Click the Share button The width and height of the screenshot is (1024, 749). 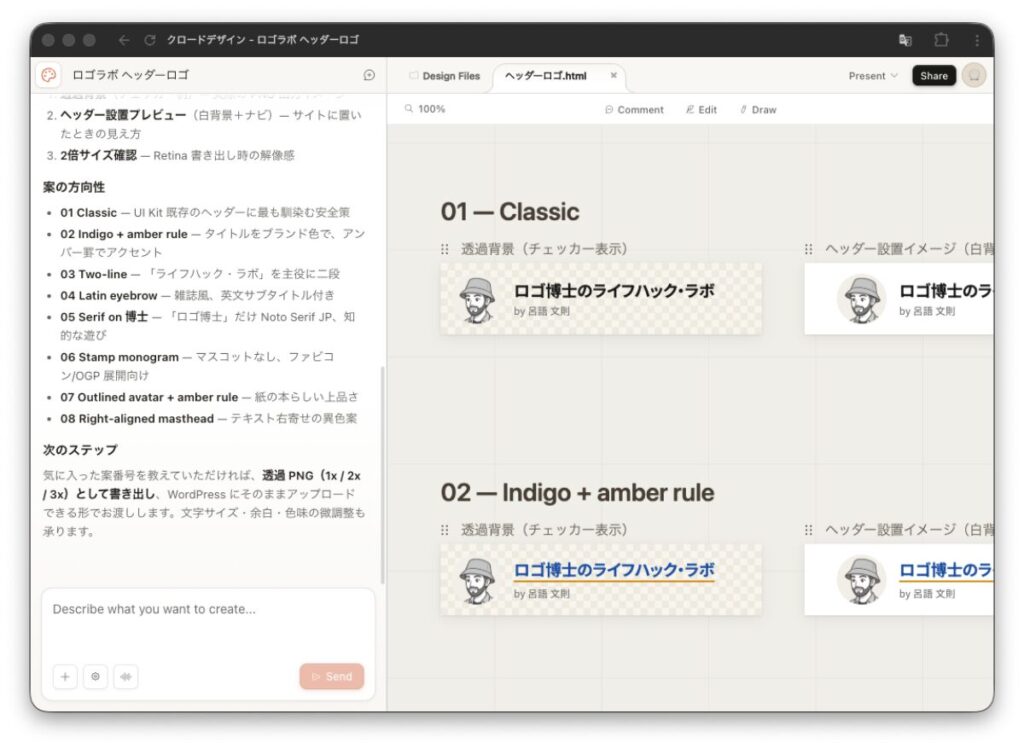click(934, 76)
